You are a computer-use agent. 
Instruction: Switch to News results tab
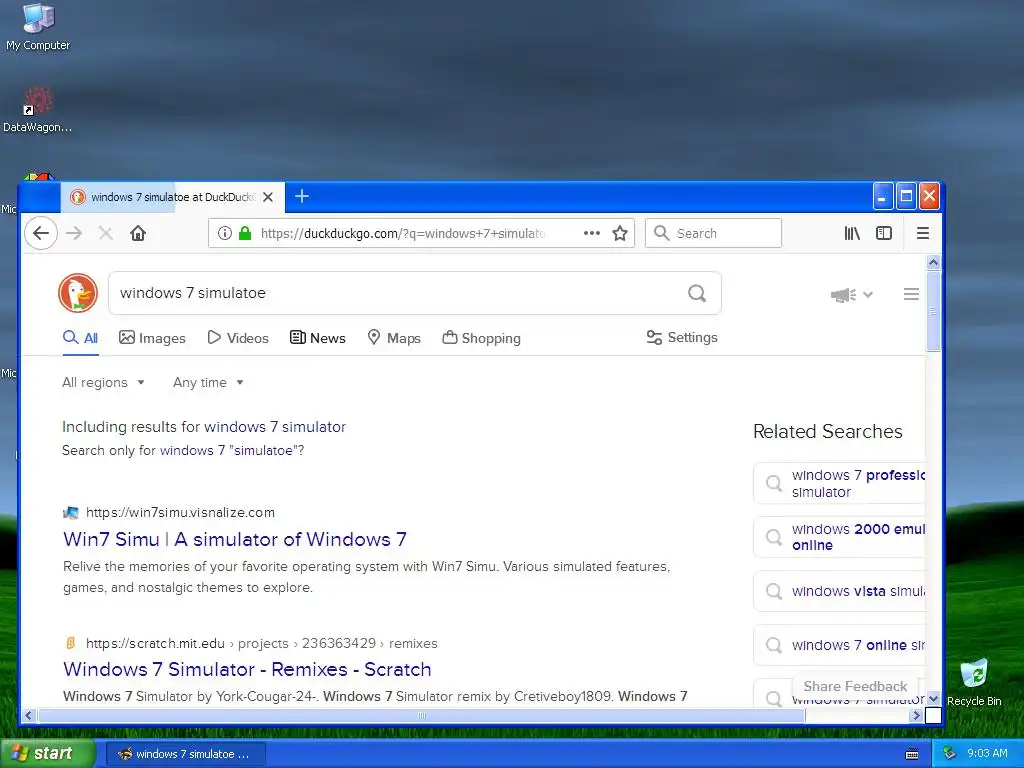point(317,338)
